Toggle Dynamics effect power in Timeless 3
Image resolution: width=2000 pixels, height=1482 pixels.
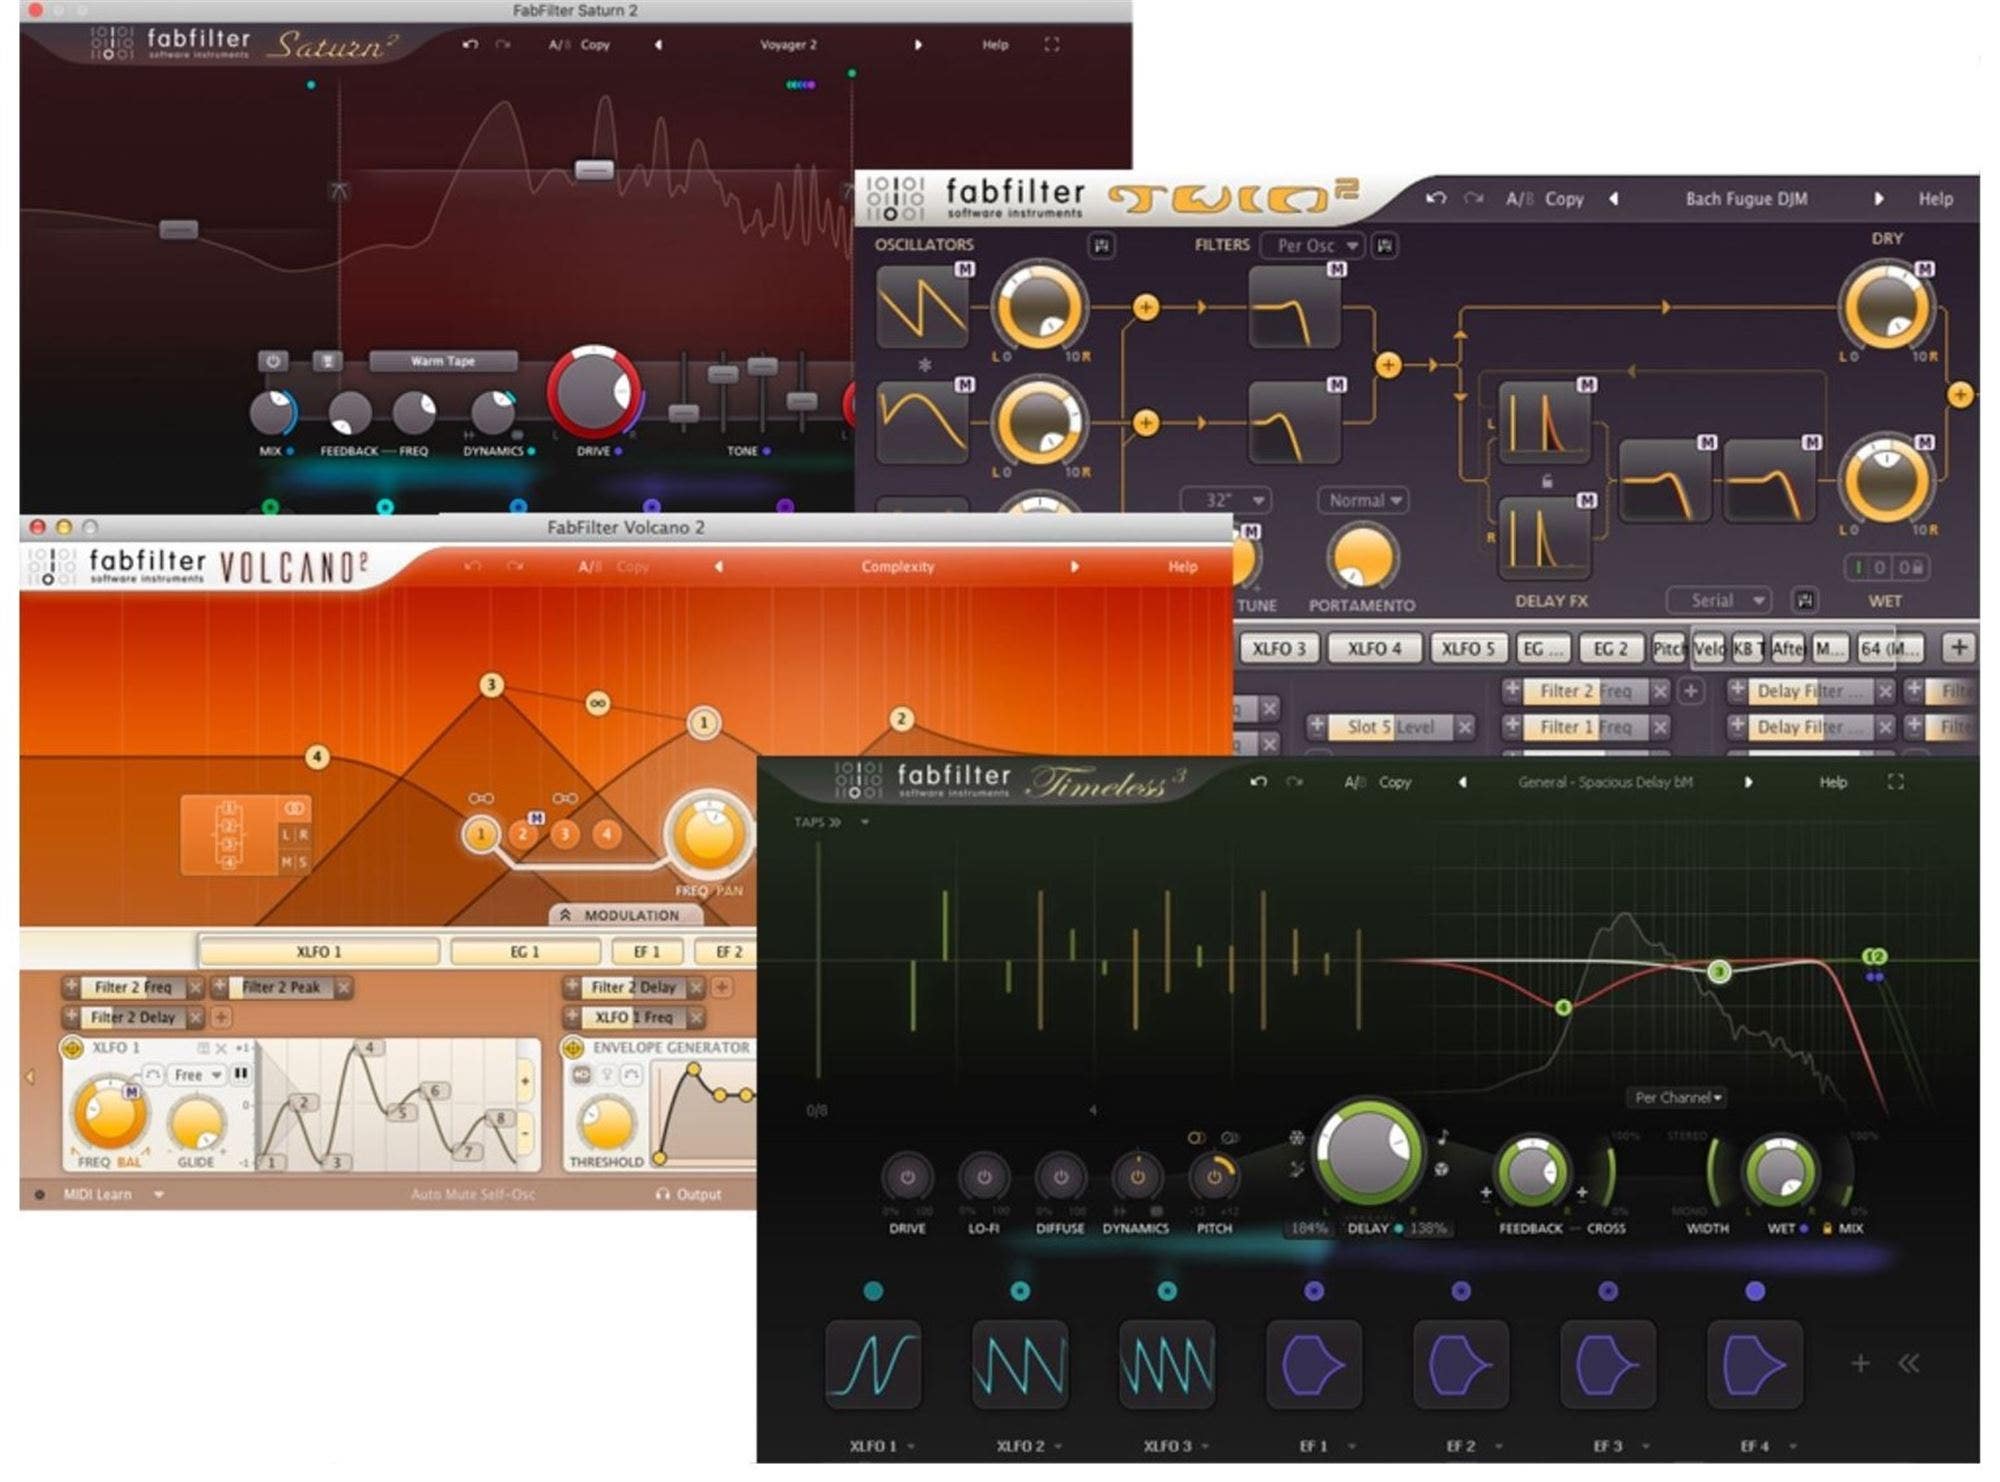pyautogui.click(x=1137, y=1178)
